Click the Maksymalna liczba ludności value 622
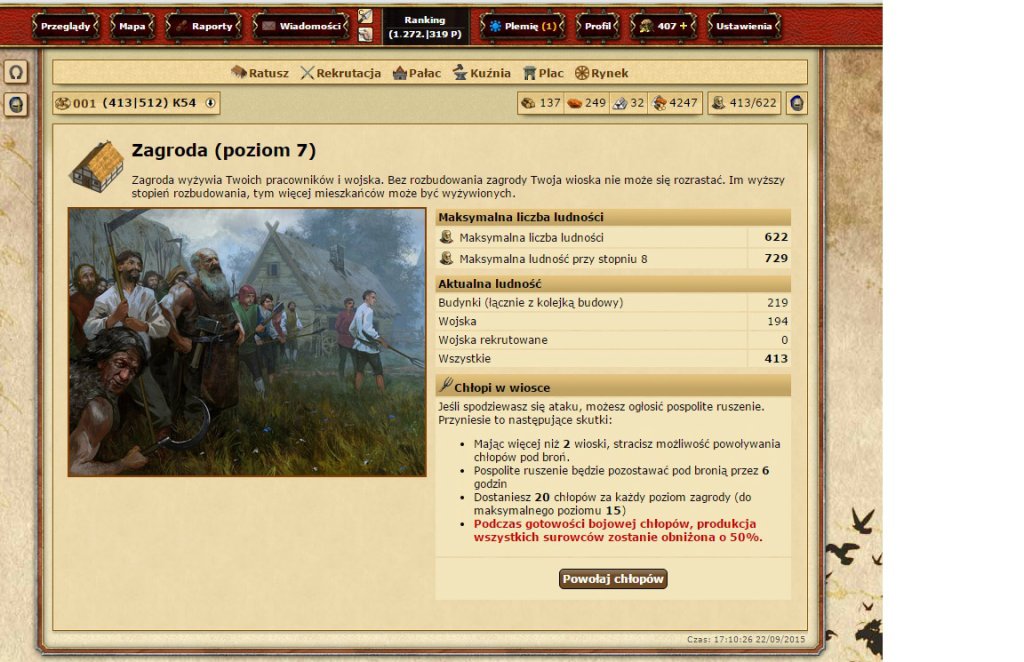1024x662 pixels. click(776, 237)
